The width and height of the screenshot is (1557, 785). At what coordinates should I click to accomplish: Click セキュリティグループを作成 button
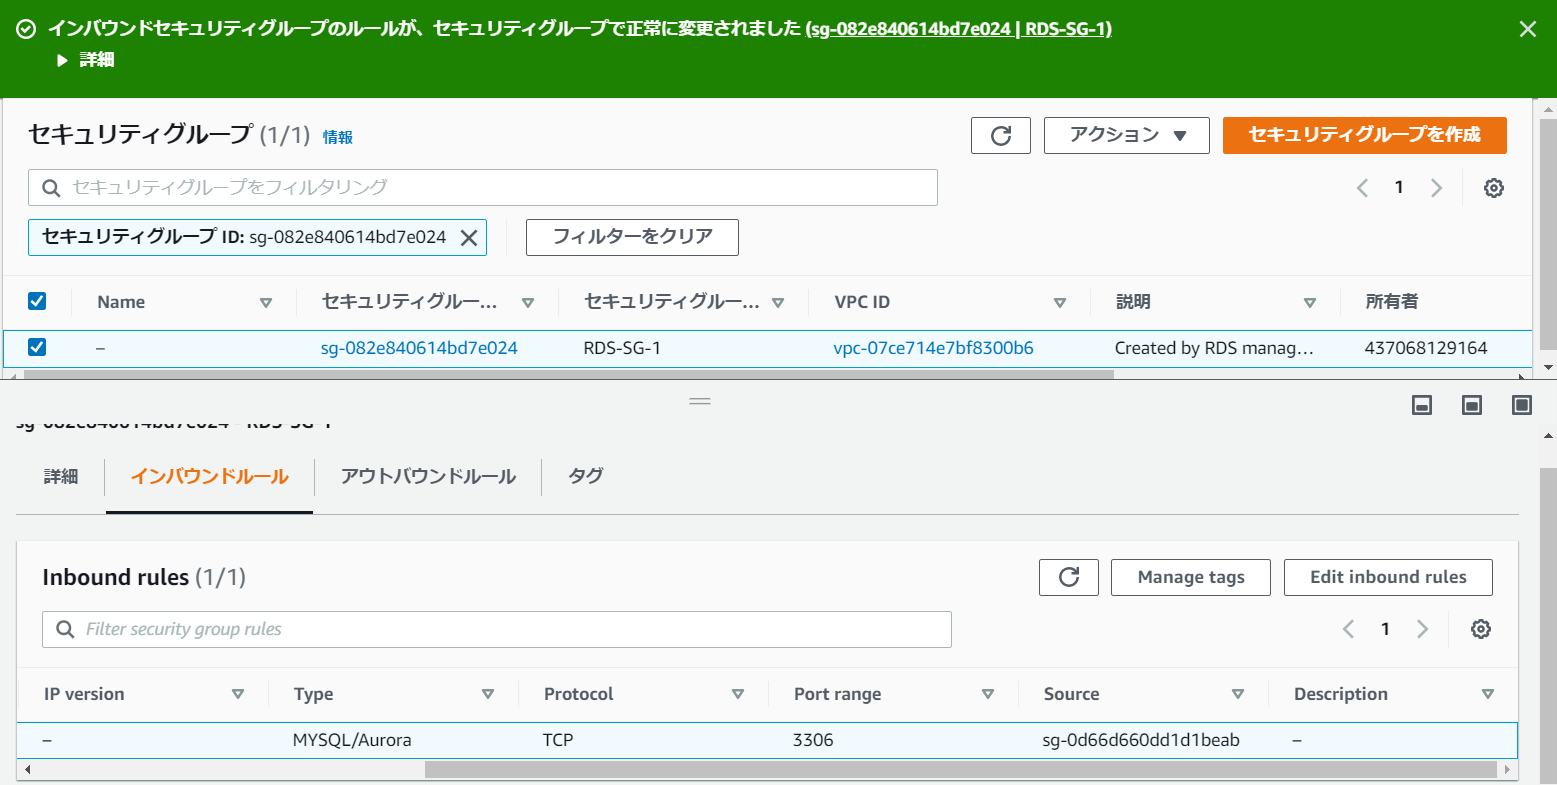point(1364,135)
